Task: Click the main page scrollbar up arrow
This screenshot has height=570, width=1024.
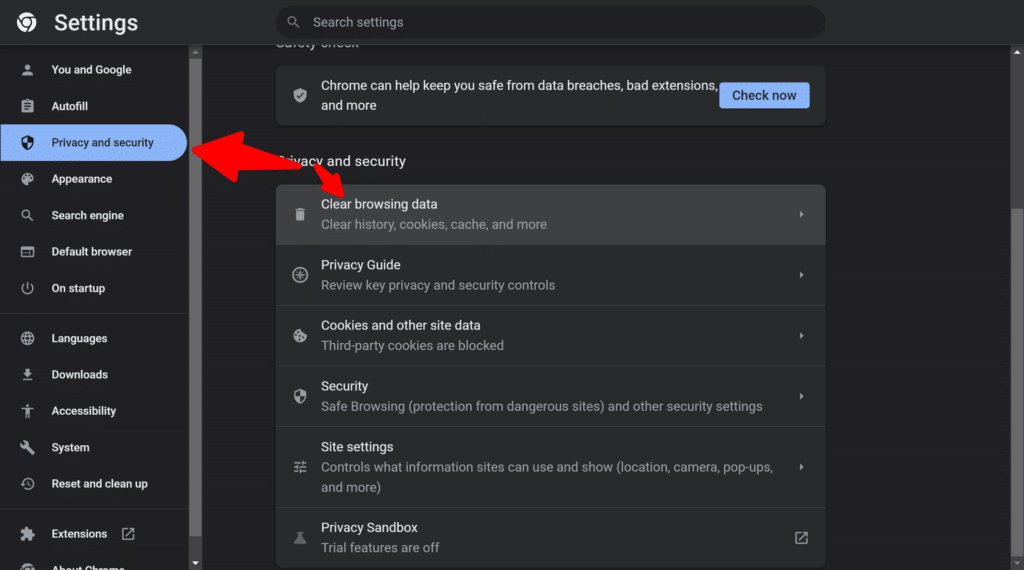Action: pos(1017,52)
